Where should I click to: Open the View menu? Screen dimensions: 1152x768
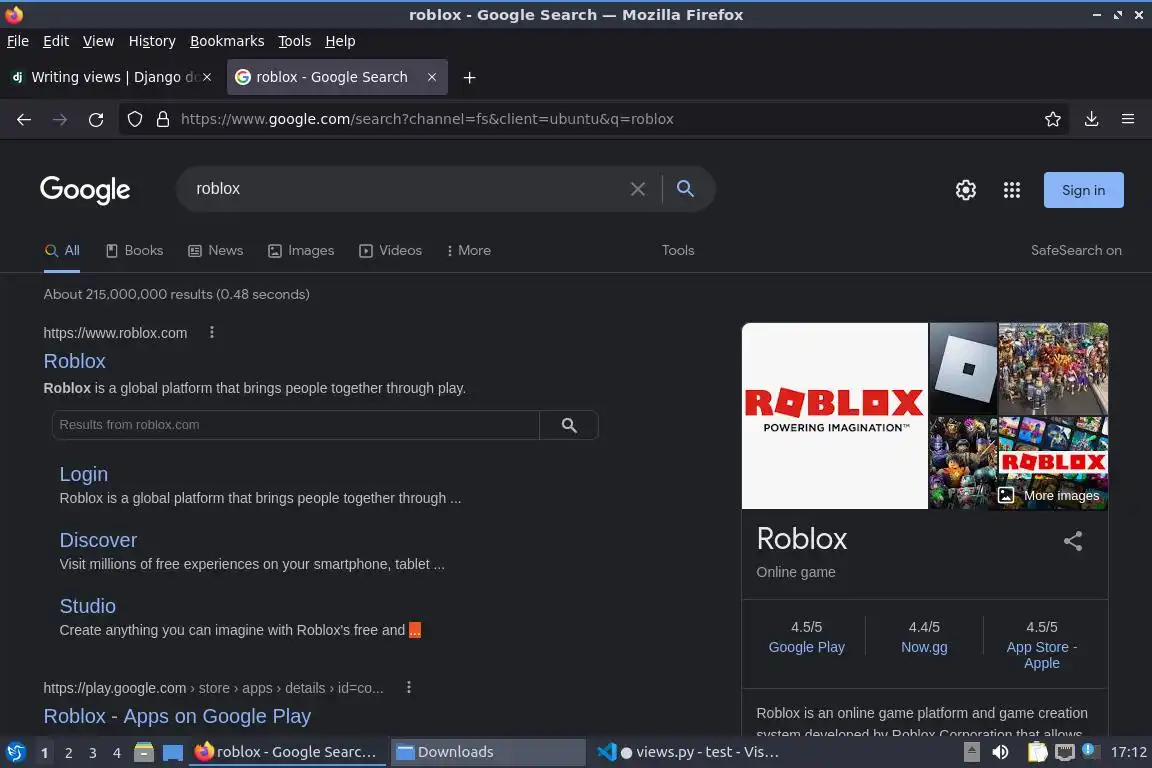[98, 41]
